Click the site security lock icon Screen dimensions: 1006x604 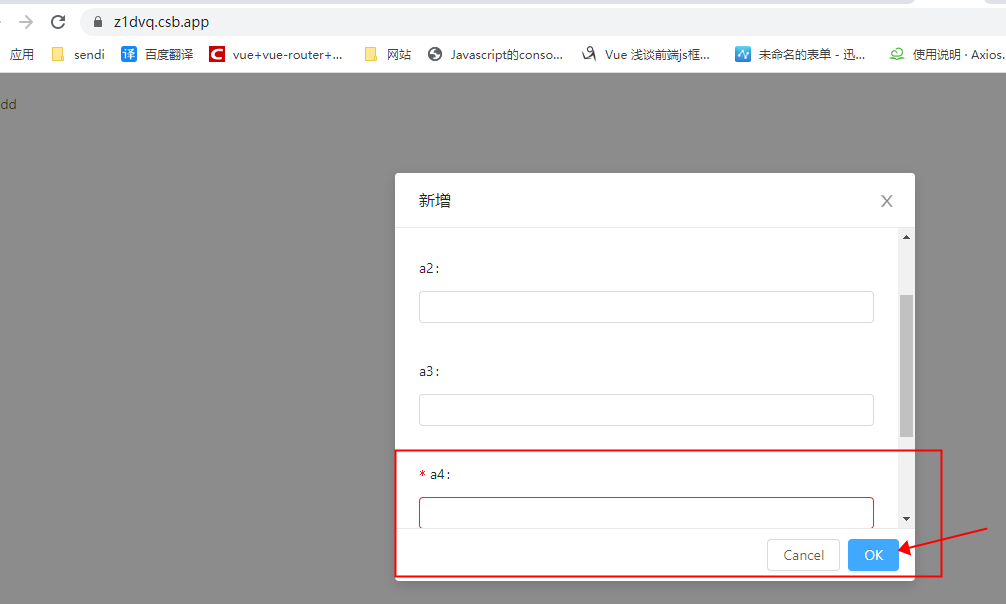coord(96,21)
